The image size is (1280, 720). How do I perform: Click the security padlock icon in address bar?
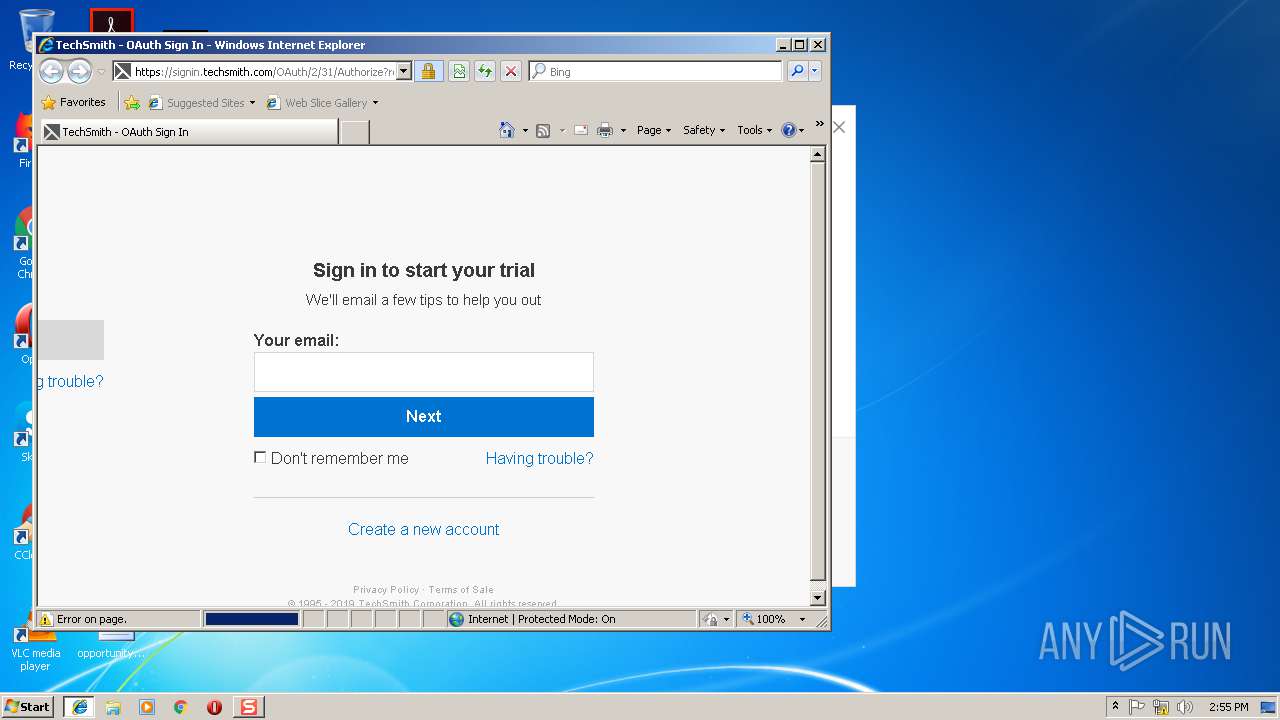tap(428, 71)
